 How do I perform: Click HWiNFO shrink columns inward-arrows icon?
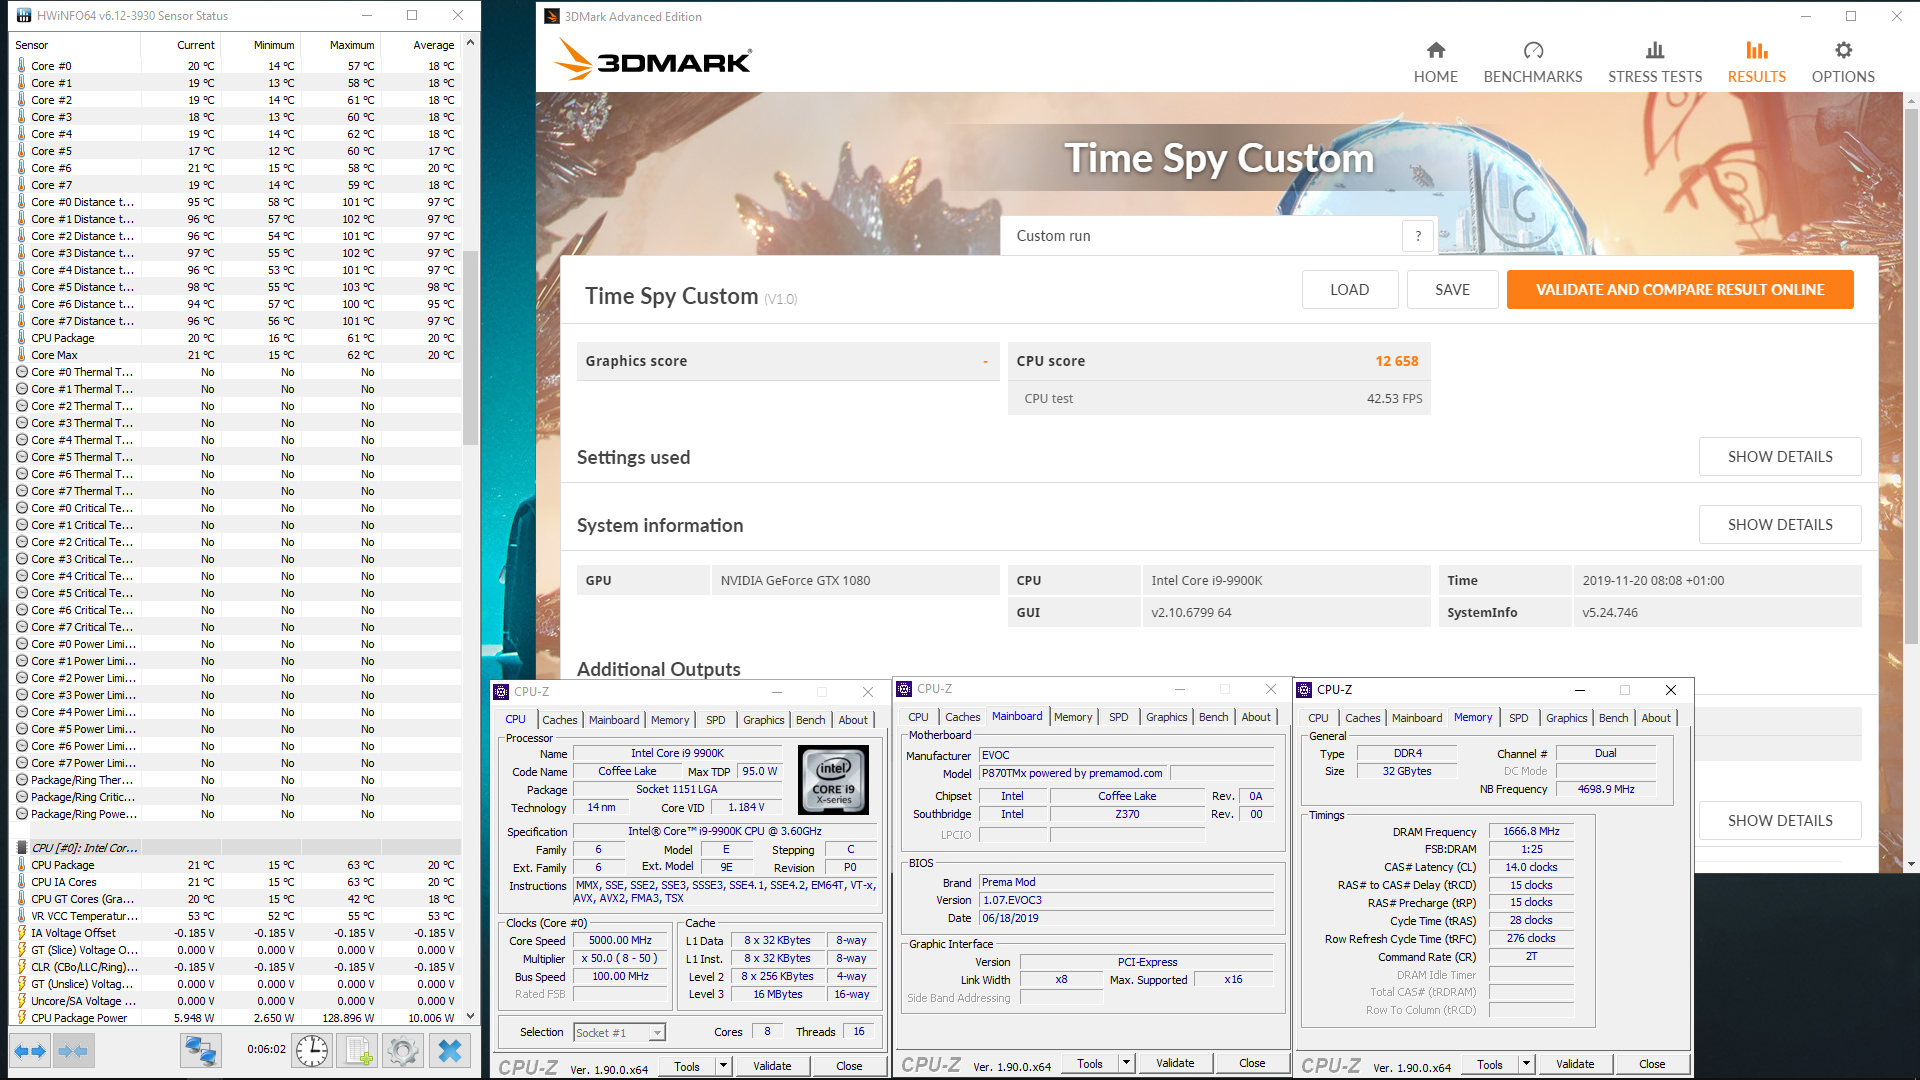point(73,1051)
